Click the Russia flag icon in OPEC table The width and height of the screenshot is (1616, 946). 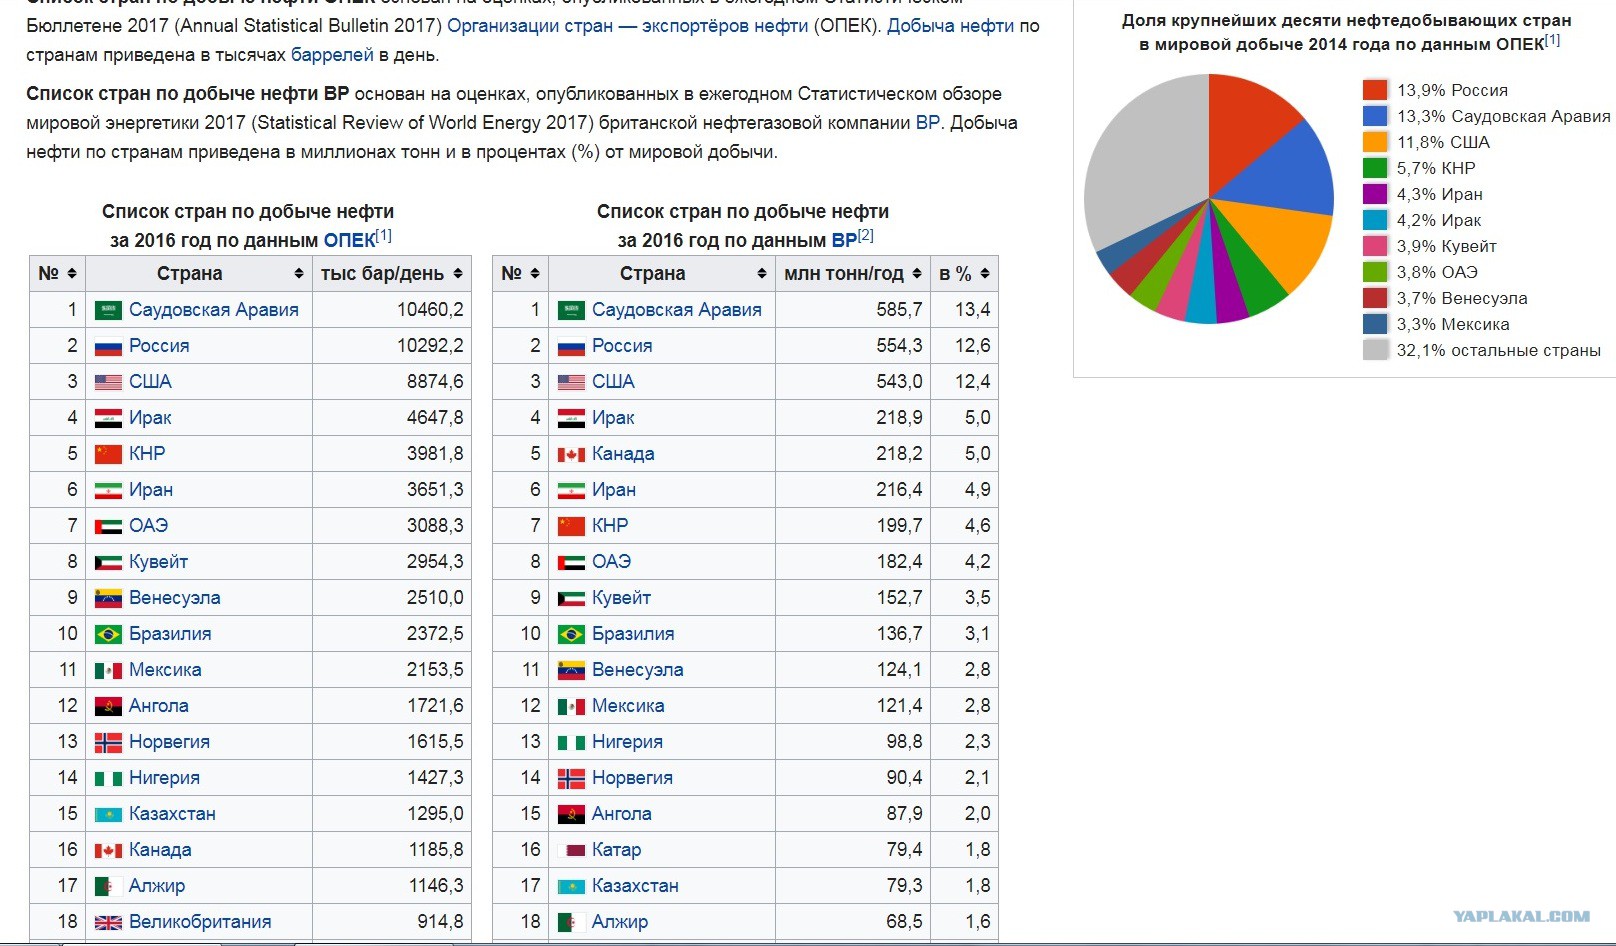click(x=108, y=346)
